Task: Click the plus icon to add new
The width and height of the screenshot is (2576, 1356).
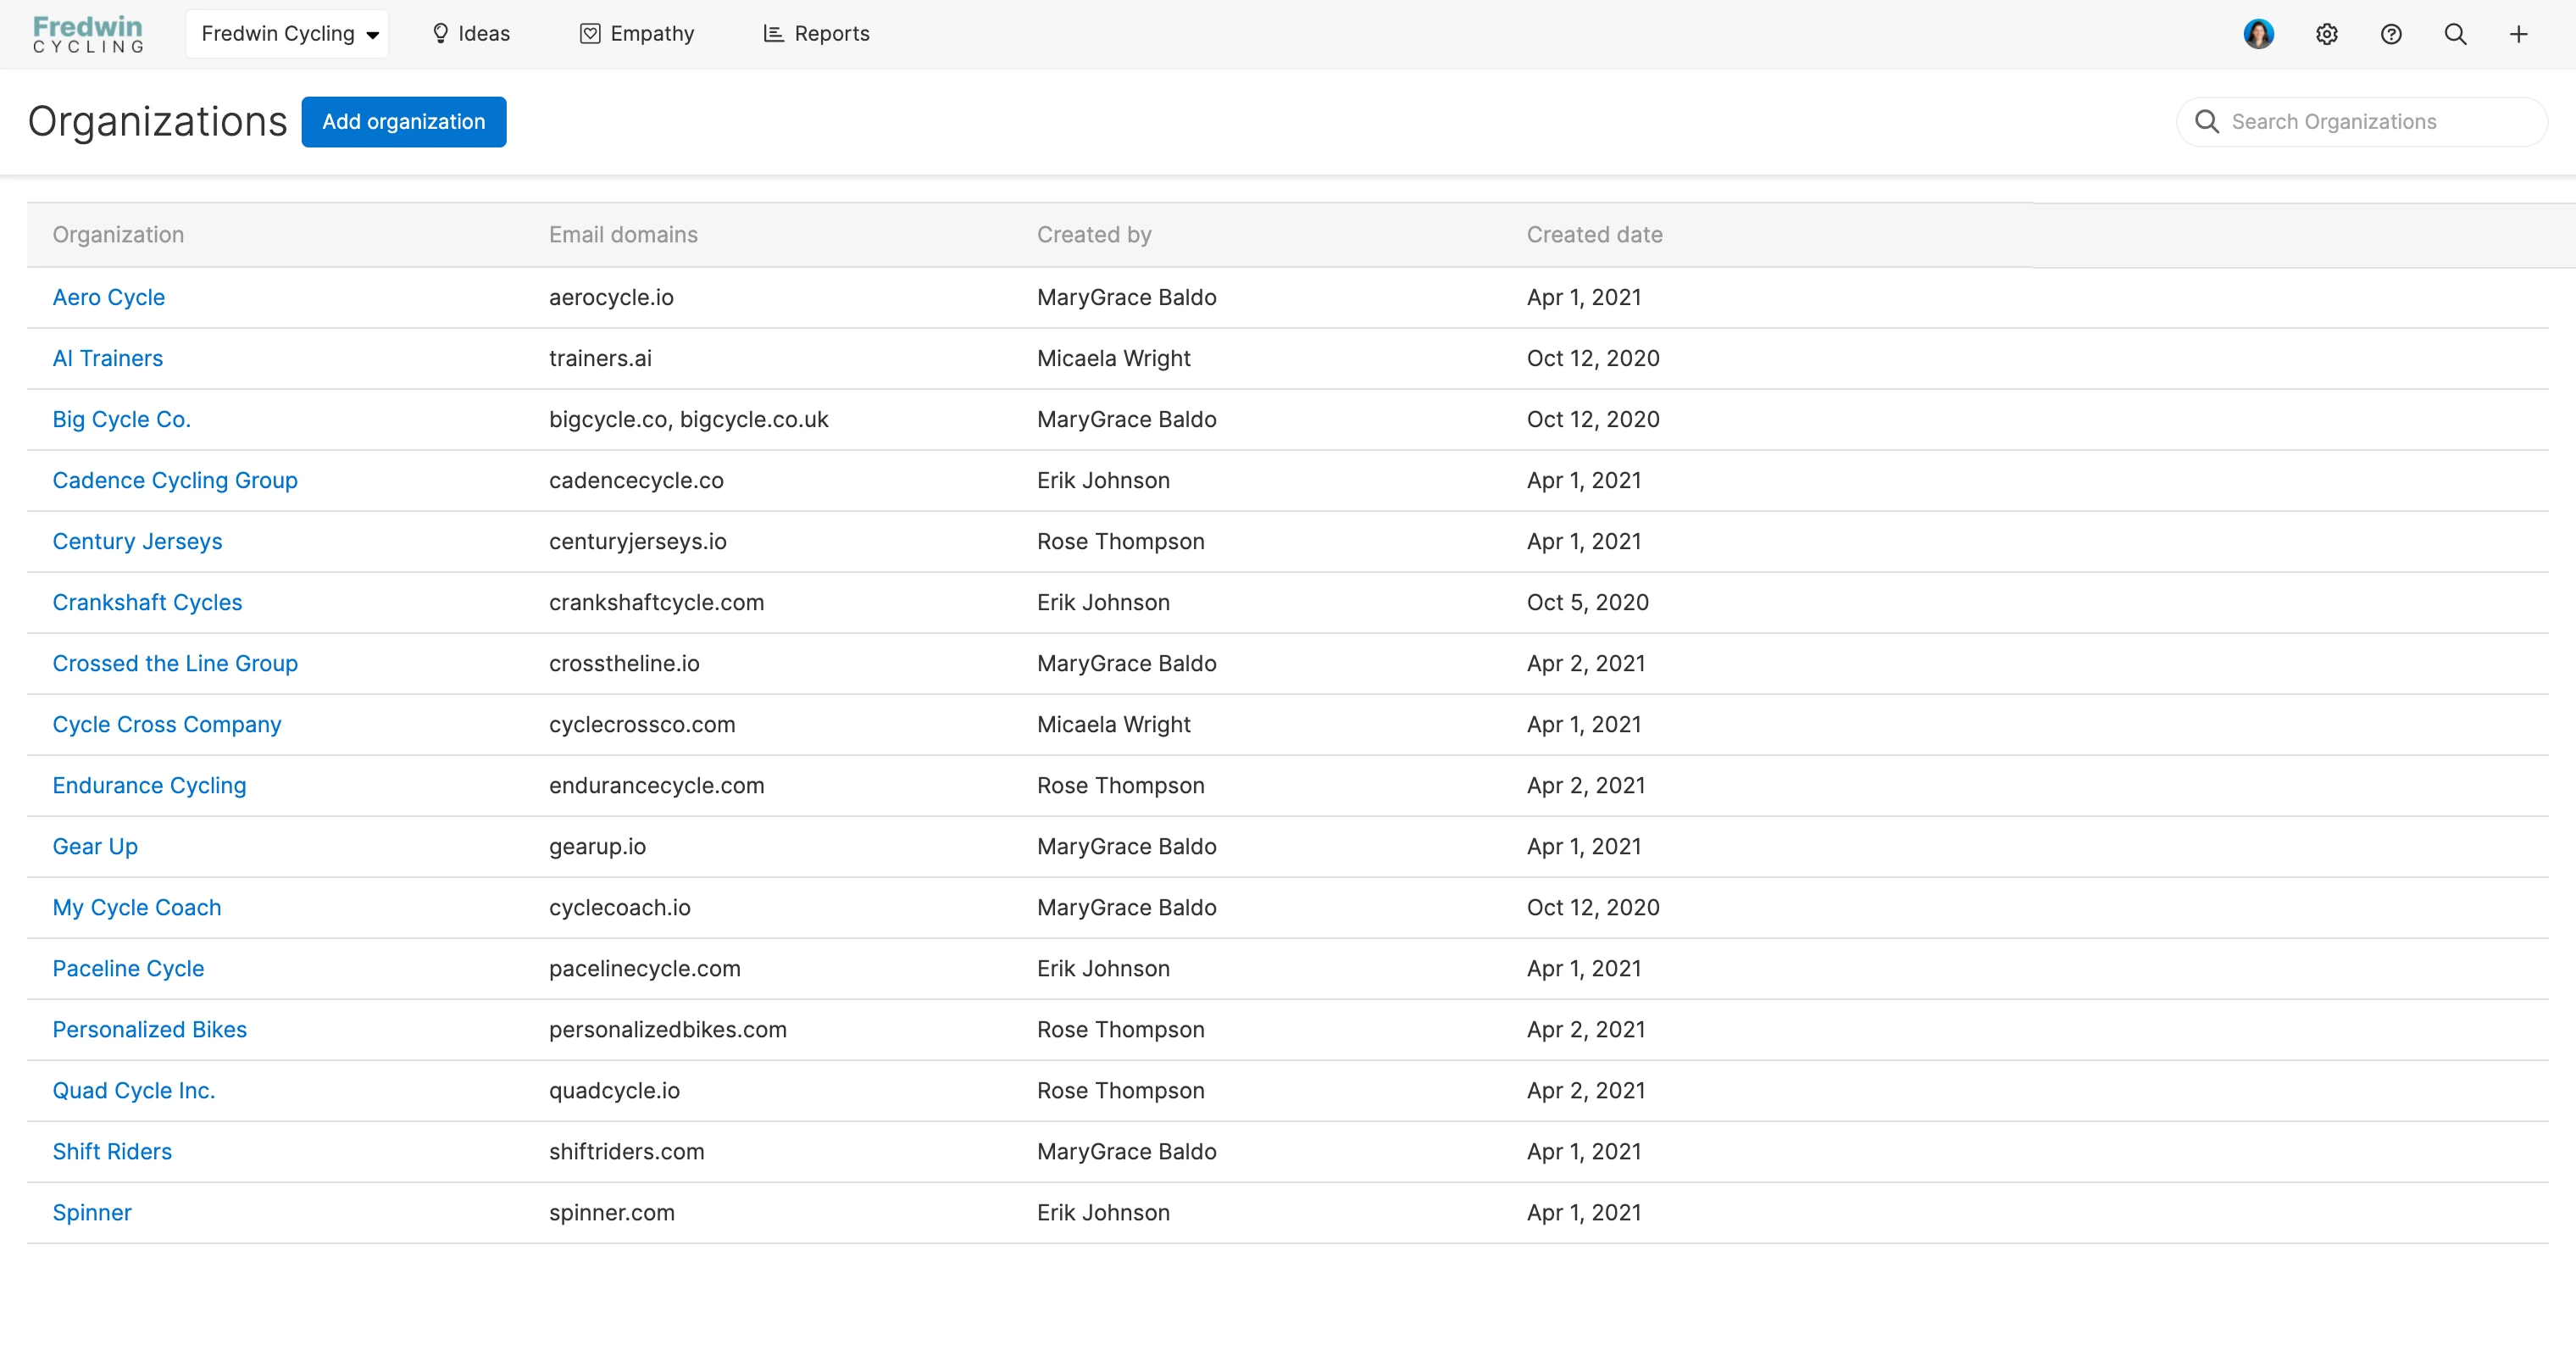Action: [2518, 34]
